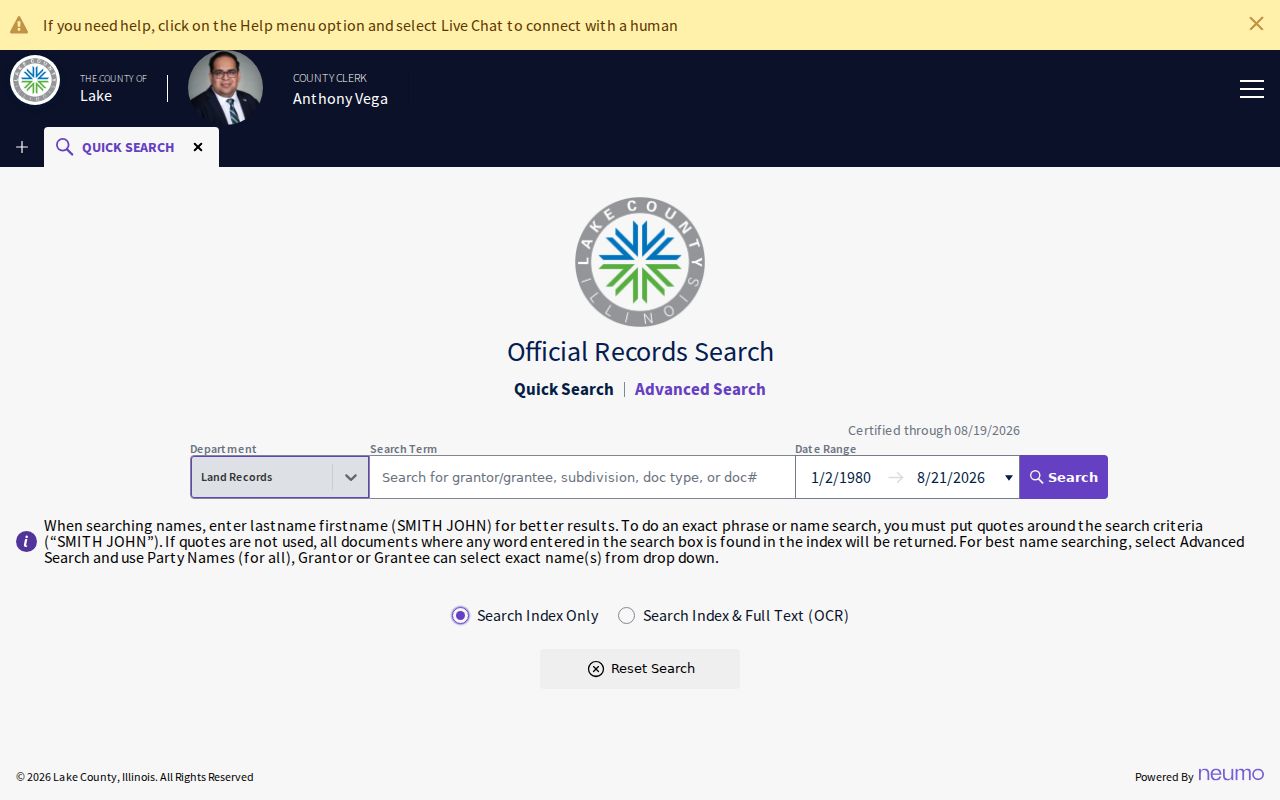The height and width of the screenshot is (800, 1280).
Task: Open the hamburger menu
Action: [1252, 89]
